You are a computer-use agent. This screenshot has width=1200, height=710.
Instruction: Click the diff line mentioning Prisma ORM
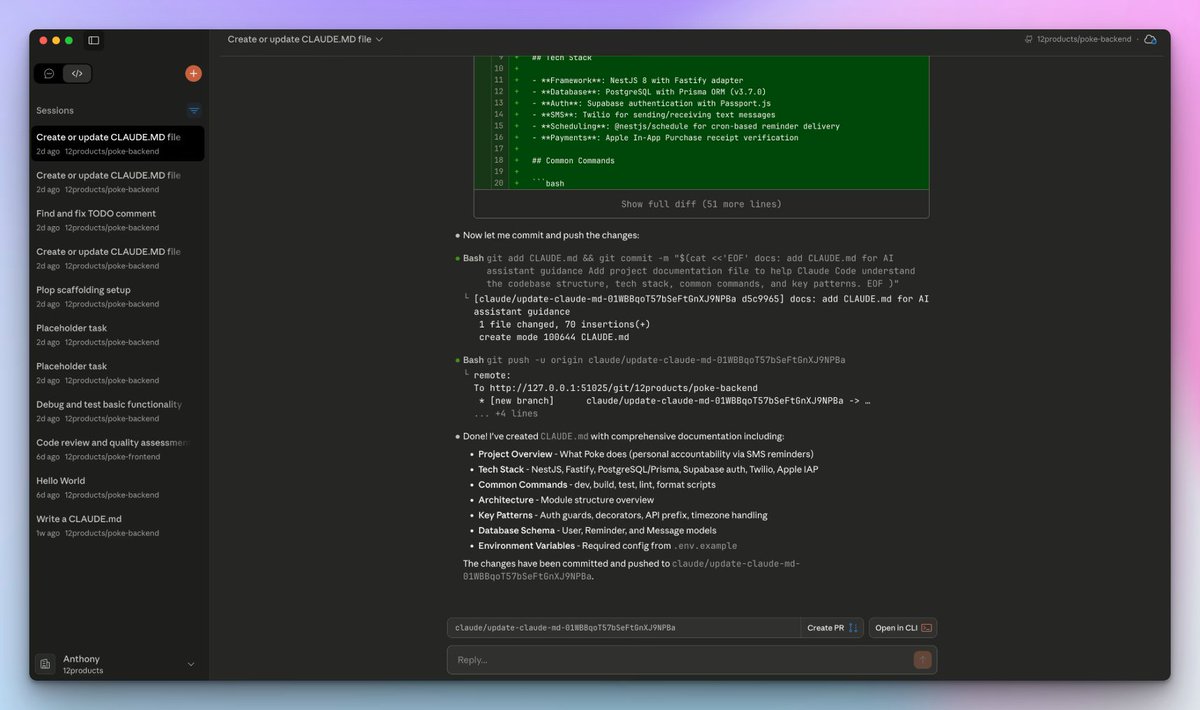(x=648, y=92)
